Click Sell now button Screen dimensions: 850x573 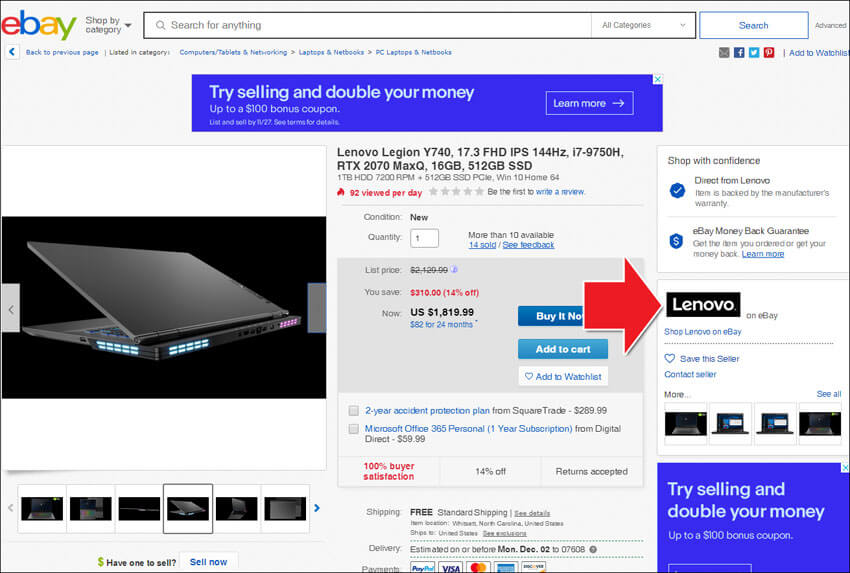(x=208, y=562)
